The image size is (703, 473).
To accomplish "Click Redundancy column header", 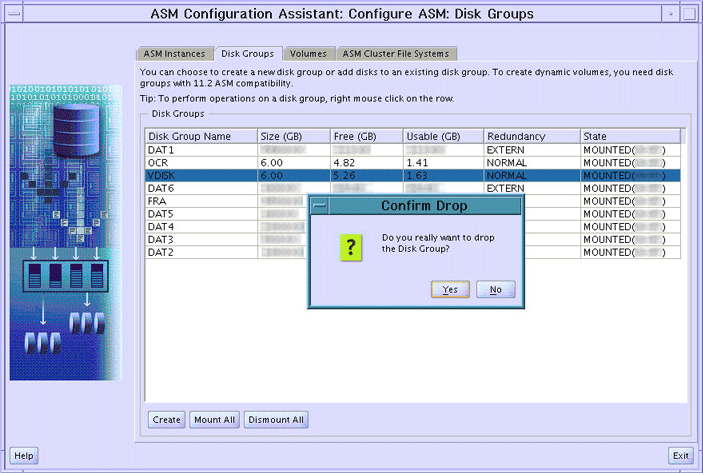I will point(532,136).
